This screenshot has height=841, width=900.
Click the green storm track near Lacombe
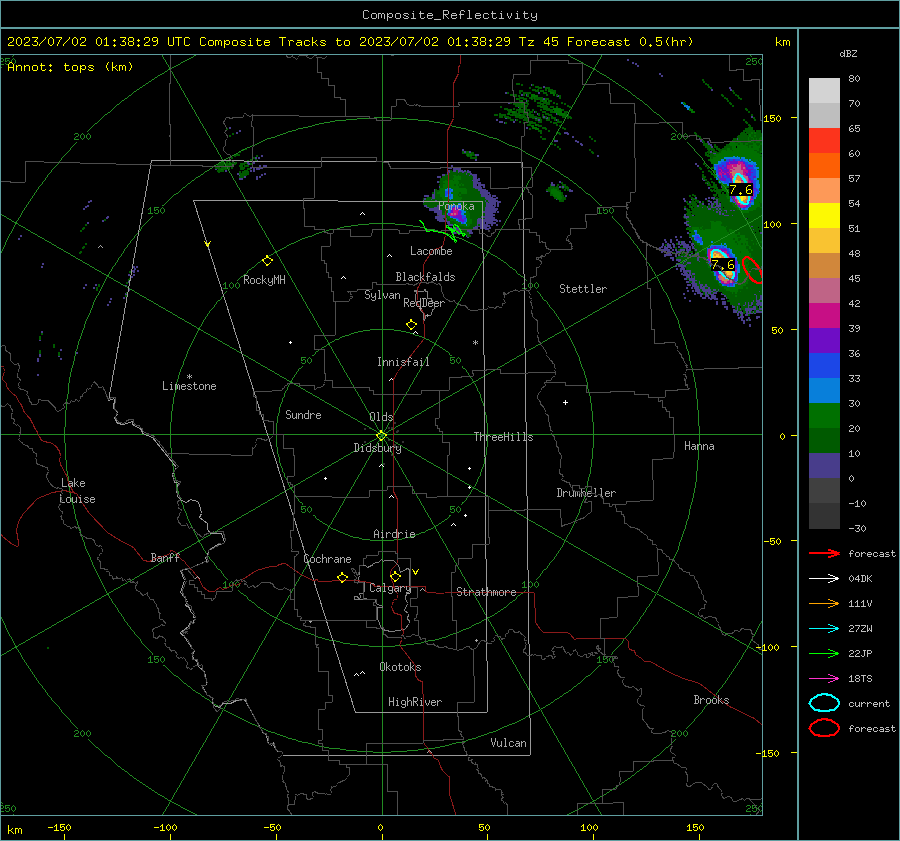point(443,231)
